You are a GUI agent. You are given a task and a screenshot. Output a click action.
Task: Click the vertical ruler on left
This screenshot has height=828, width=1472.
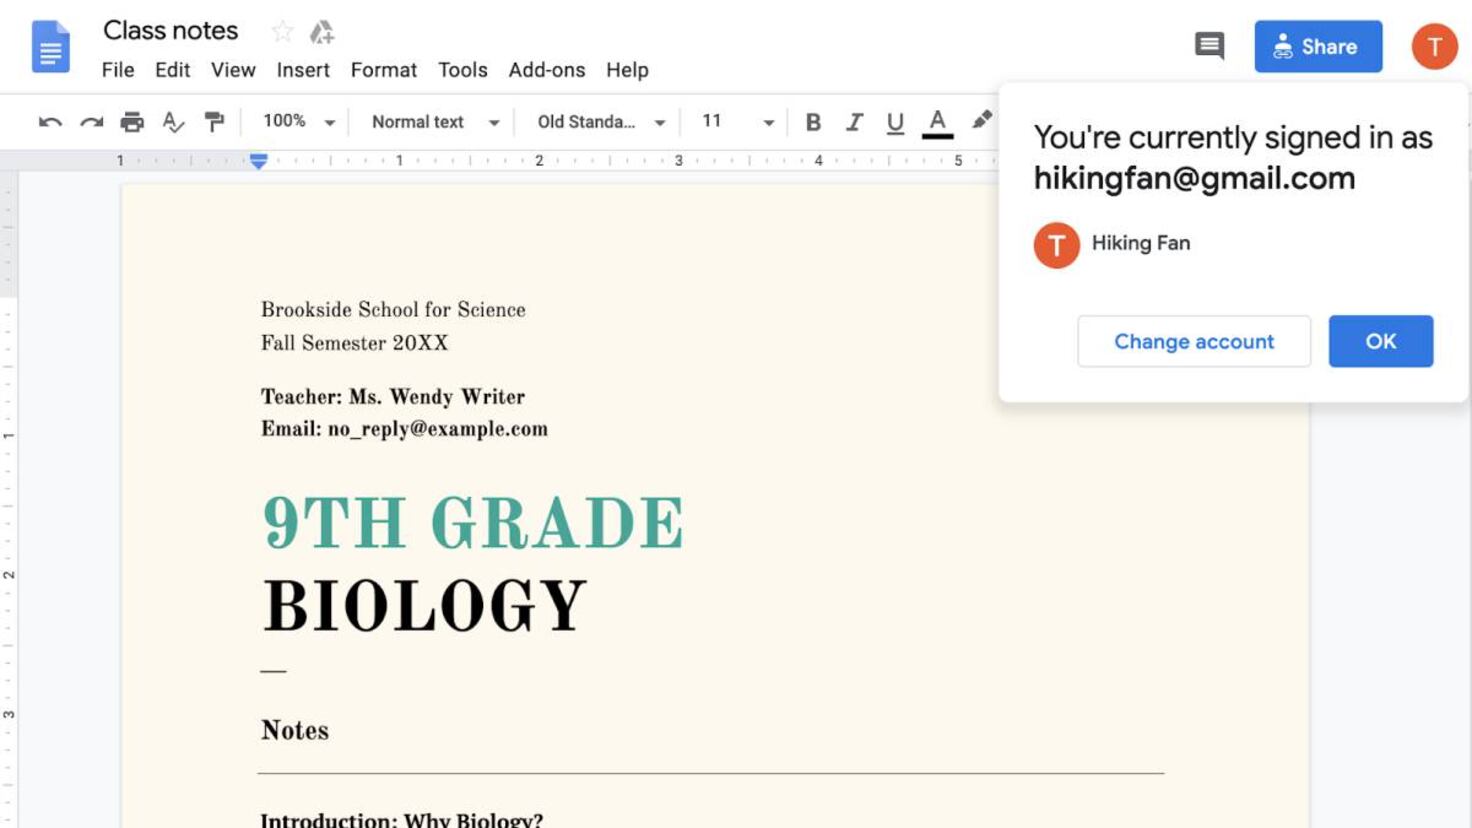(x=9, y=500)
